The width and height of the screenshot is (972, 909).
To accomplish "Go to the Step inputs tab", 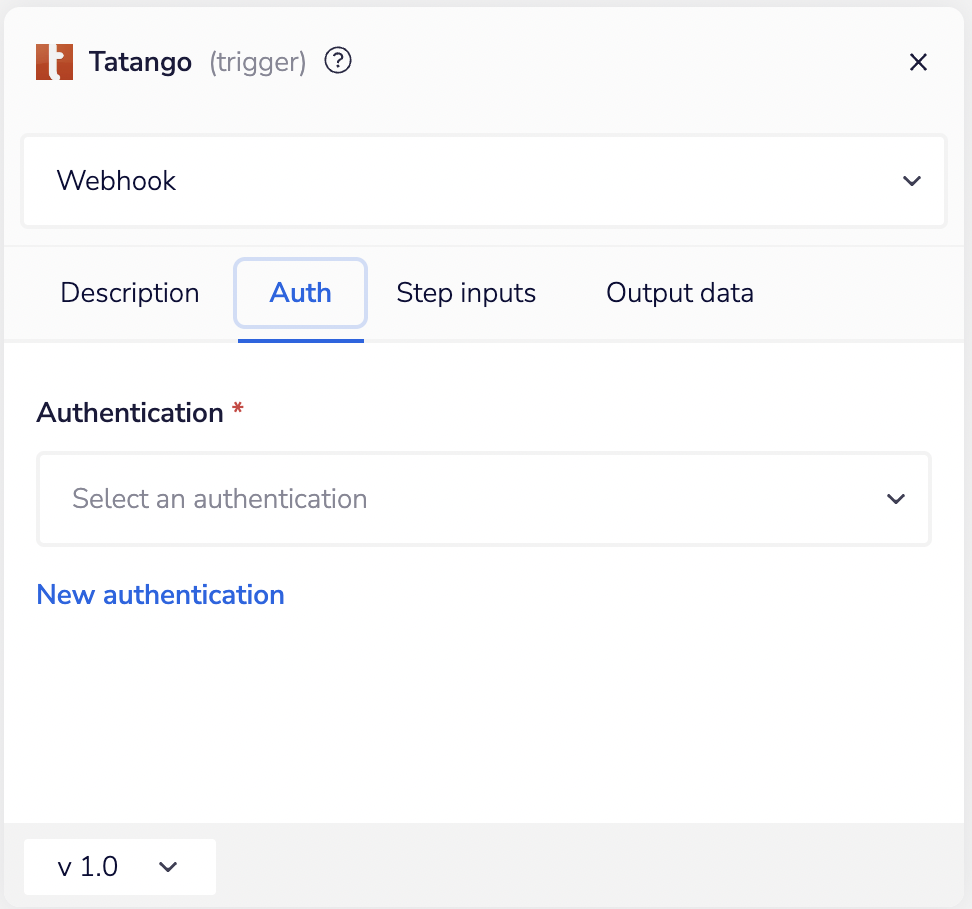I will [x=466, y=293].
